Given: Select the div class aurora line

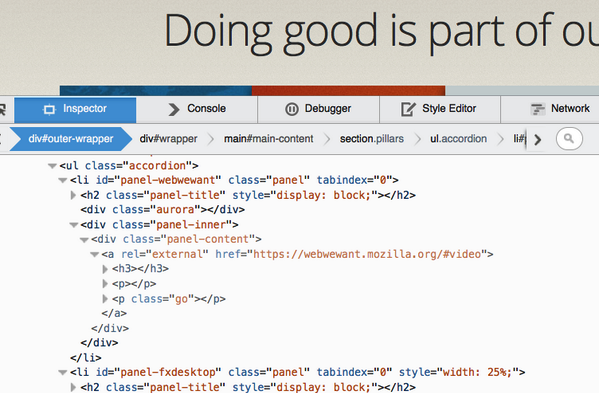Looking at the screenshot, I should [x=162, y=210].
